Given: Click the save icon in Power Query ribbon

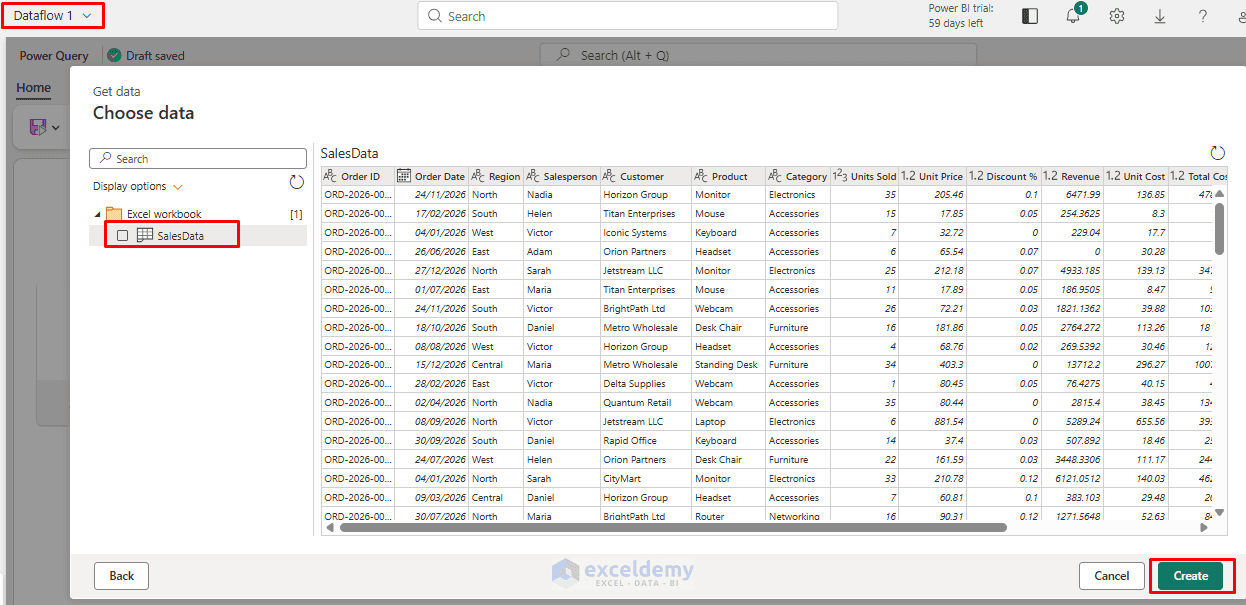Looking at the screenshot, I should pos(38,128).
